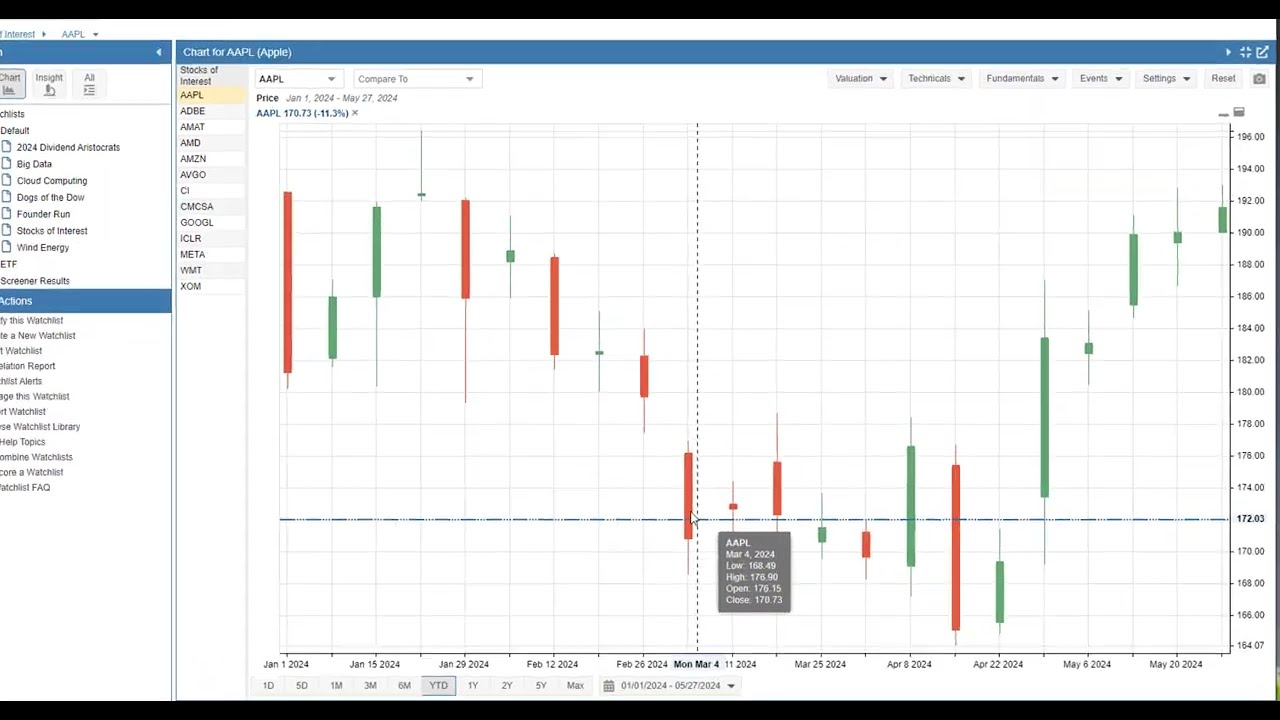Set chart range to 1M

coord(336,686)
